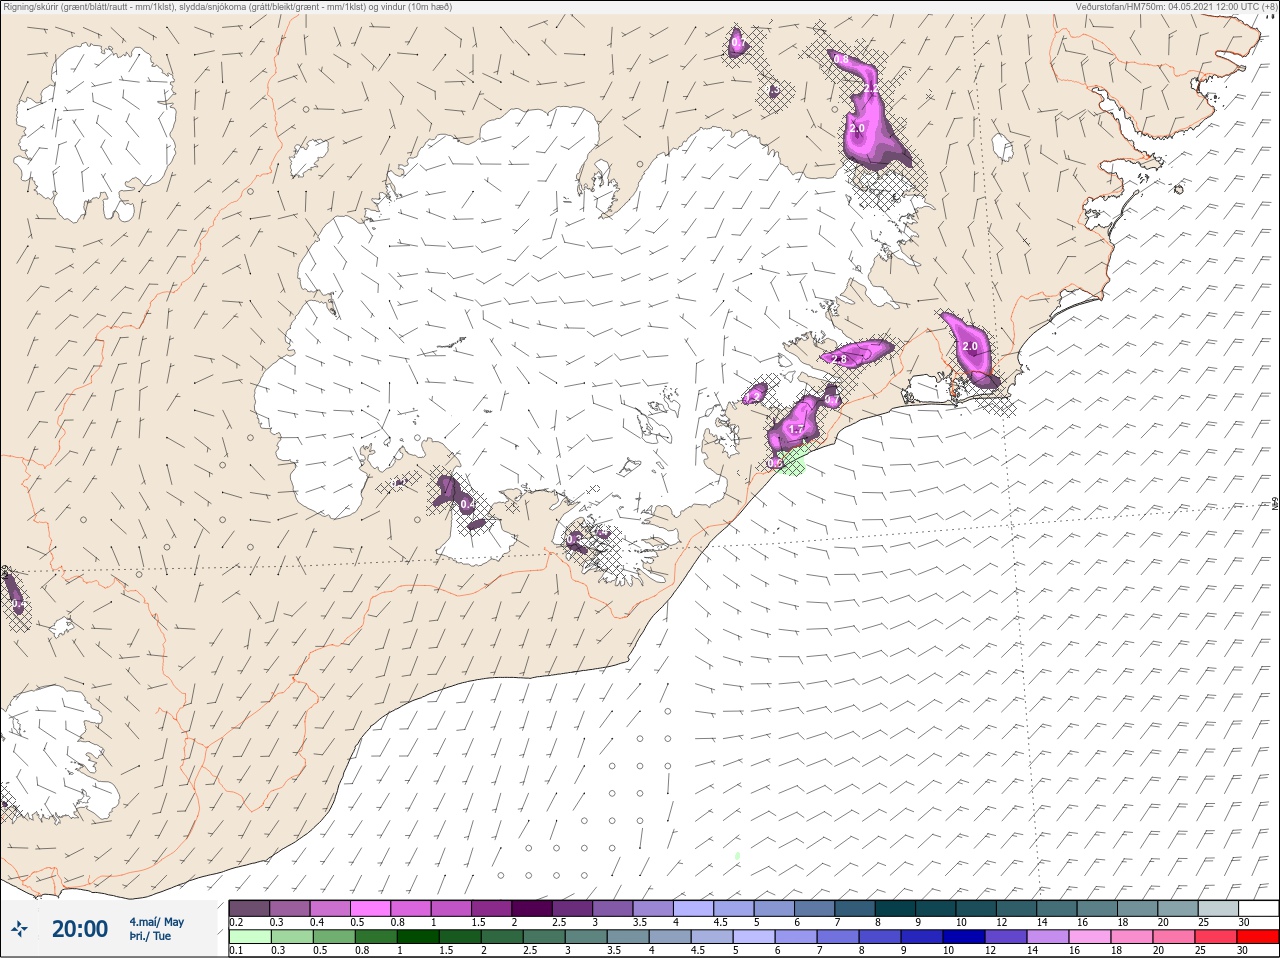Click the light green rain patch on the coast
This screenshot has width=1280, height=958.
(794, 462)
